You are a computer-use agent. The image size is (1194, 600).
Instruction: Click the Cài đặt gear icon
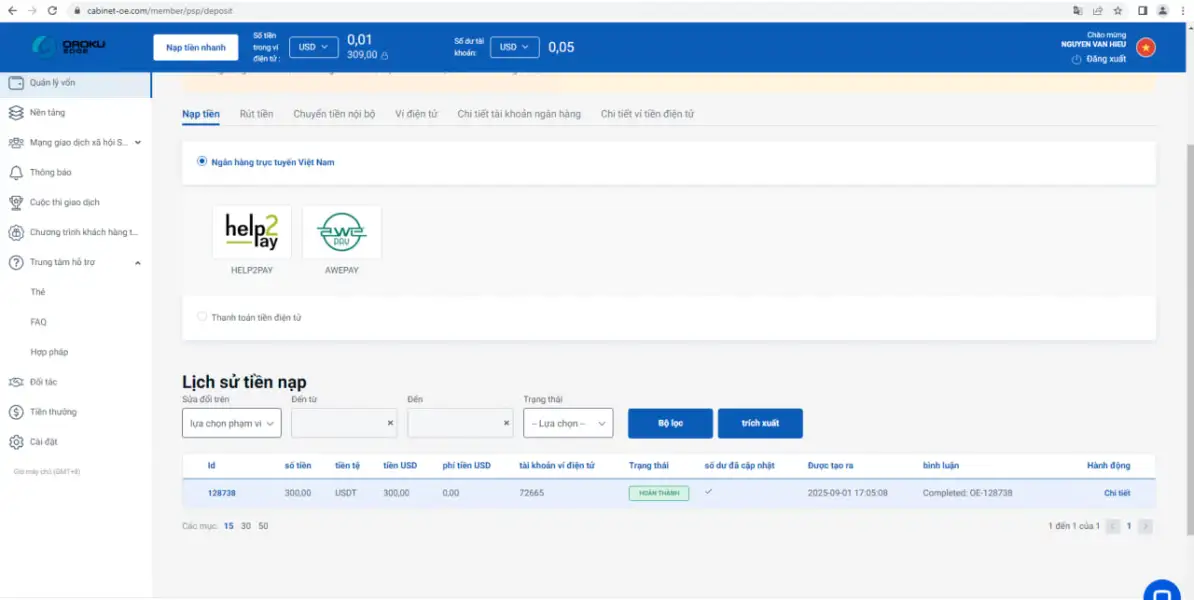coord(16,442)
